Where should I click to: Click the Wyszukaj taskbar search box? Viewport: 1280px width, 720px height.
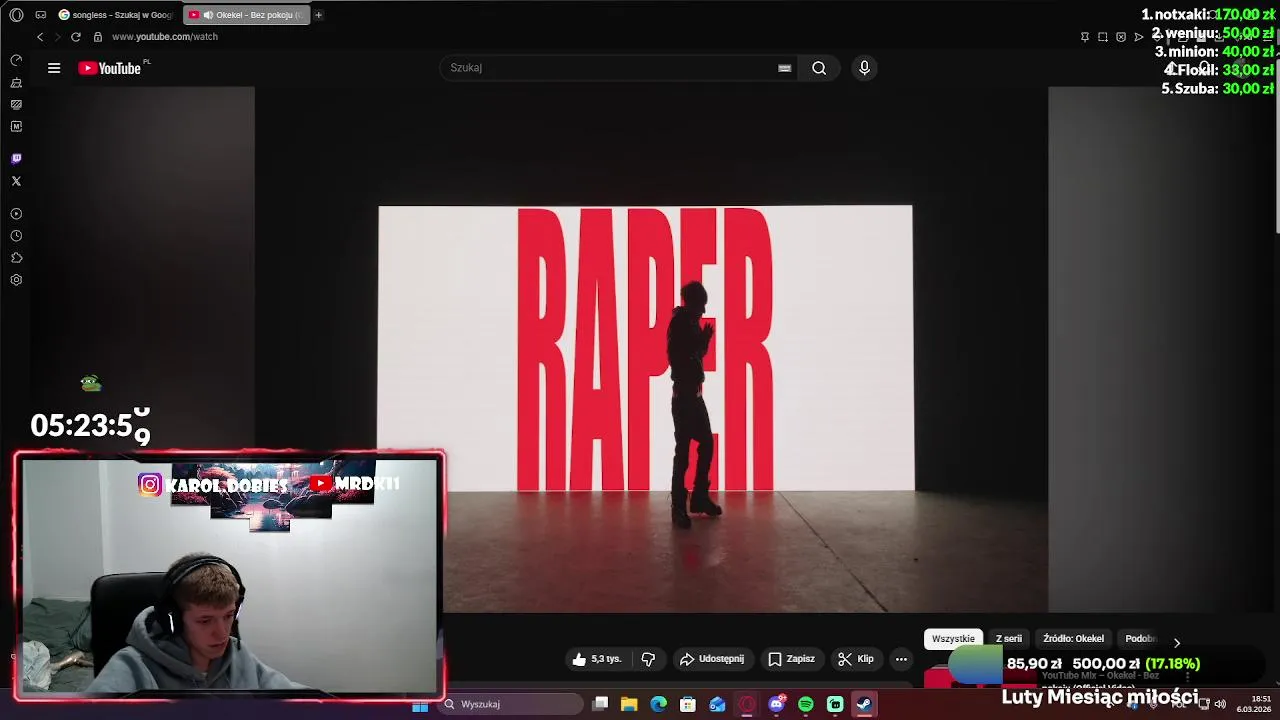click(x=512, y=704)
